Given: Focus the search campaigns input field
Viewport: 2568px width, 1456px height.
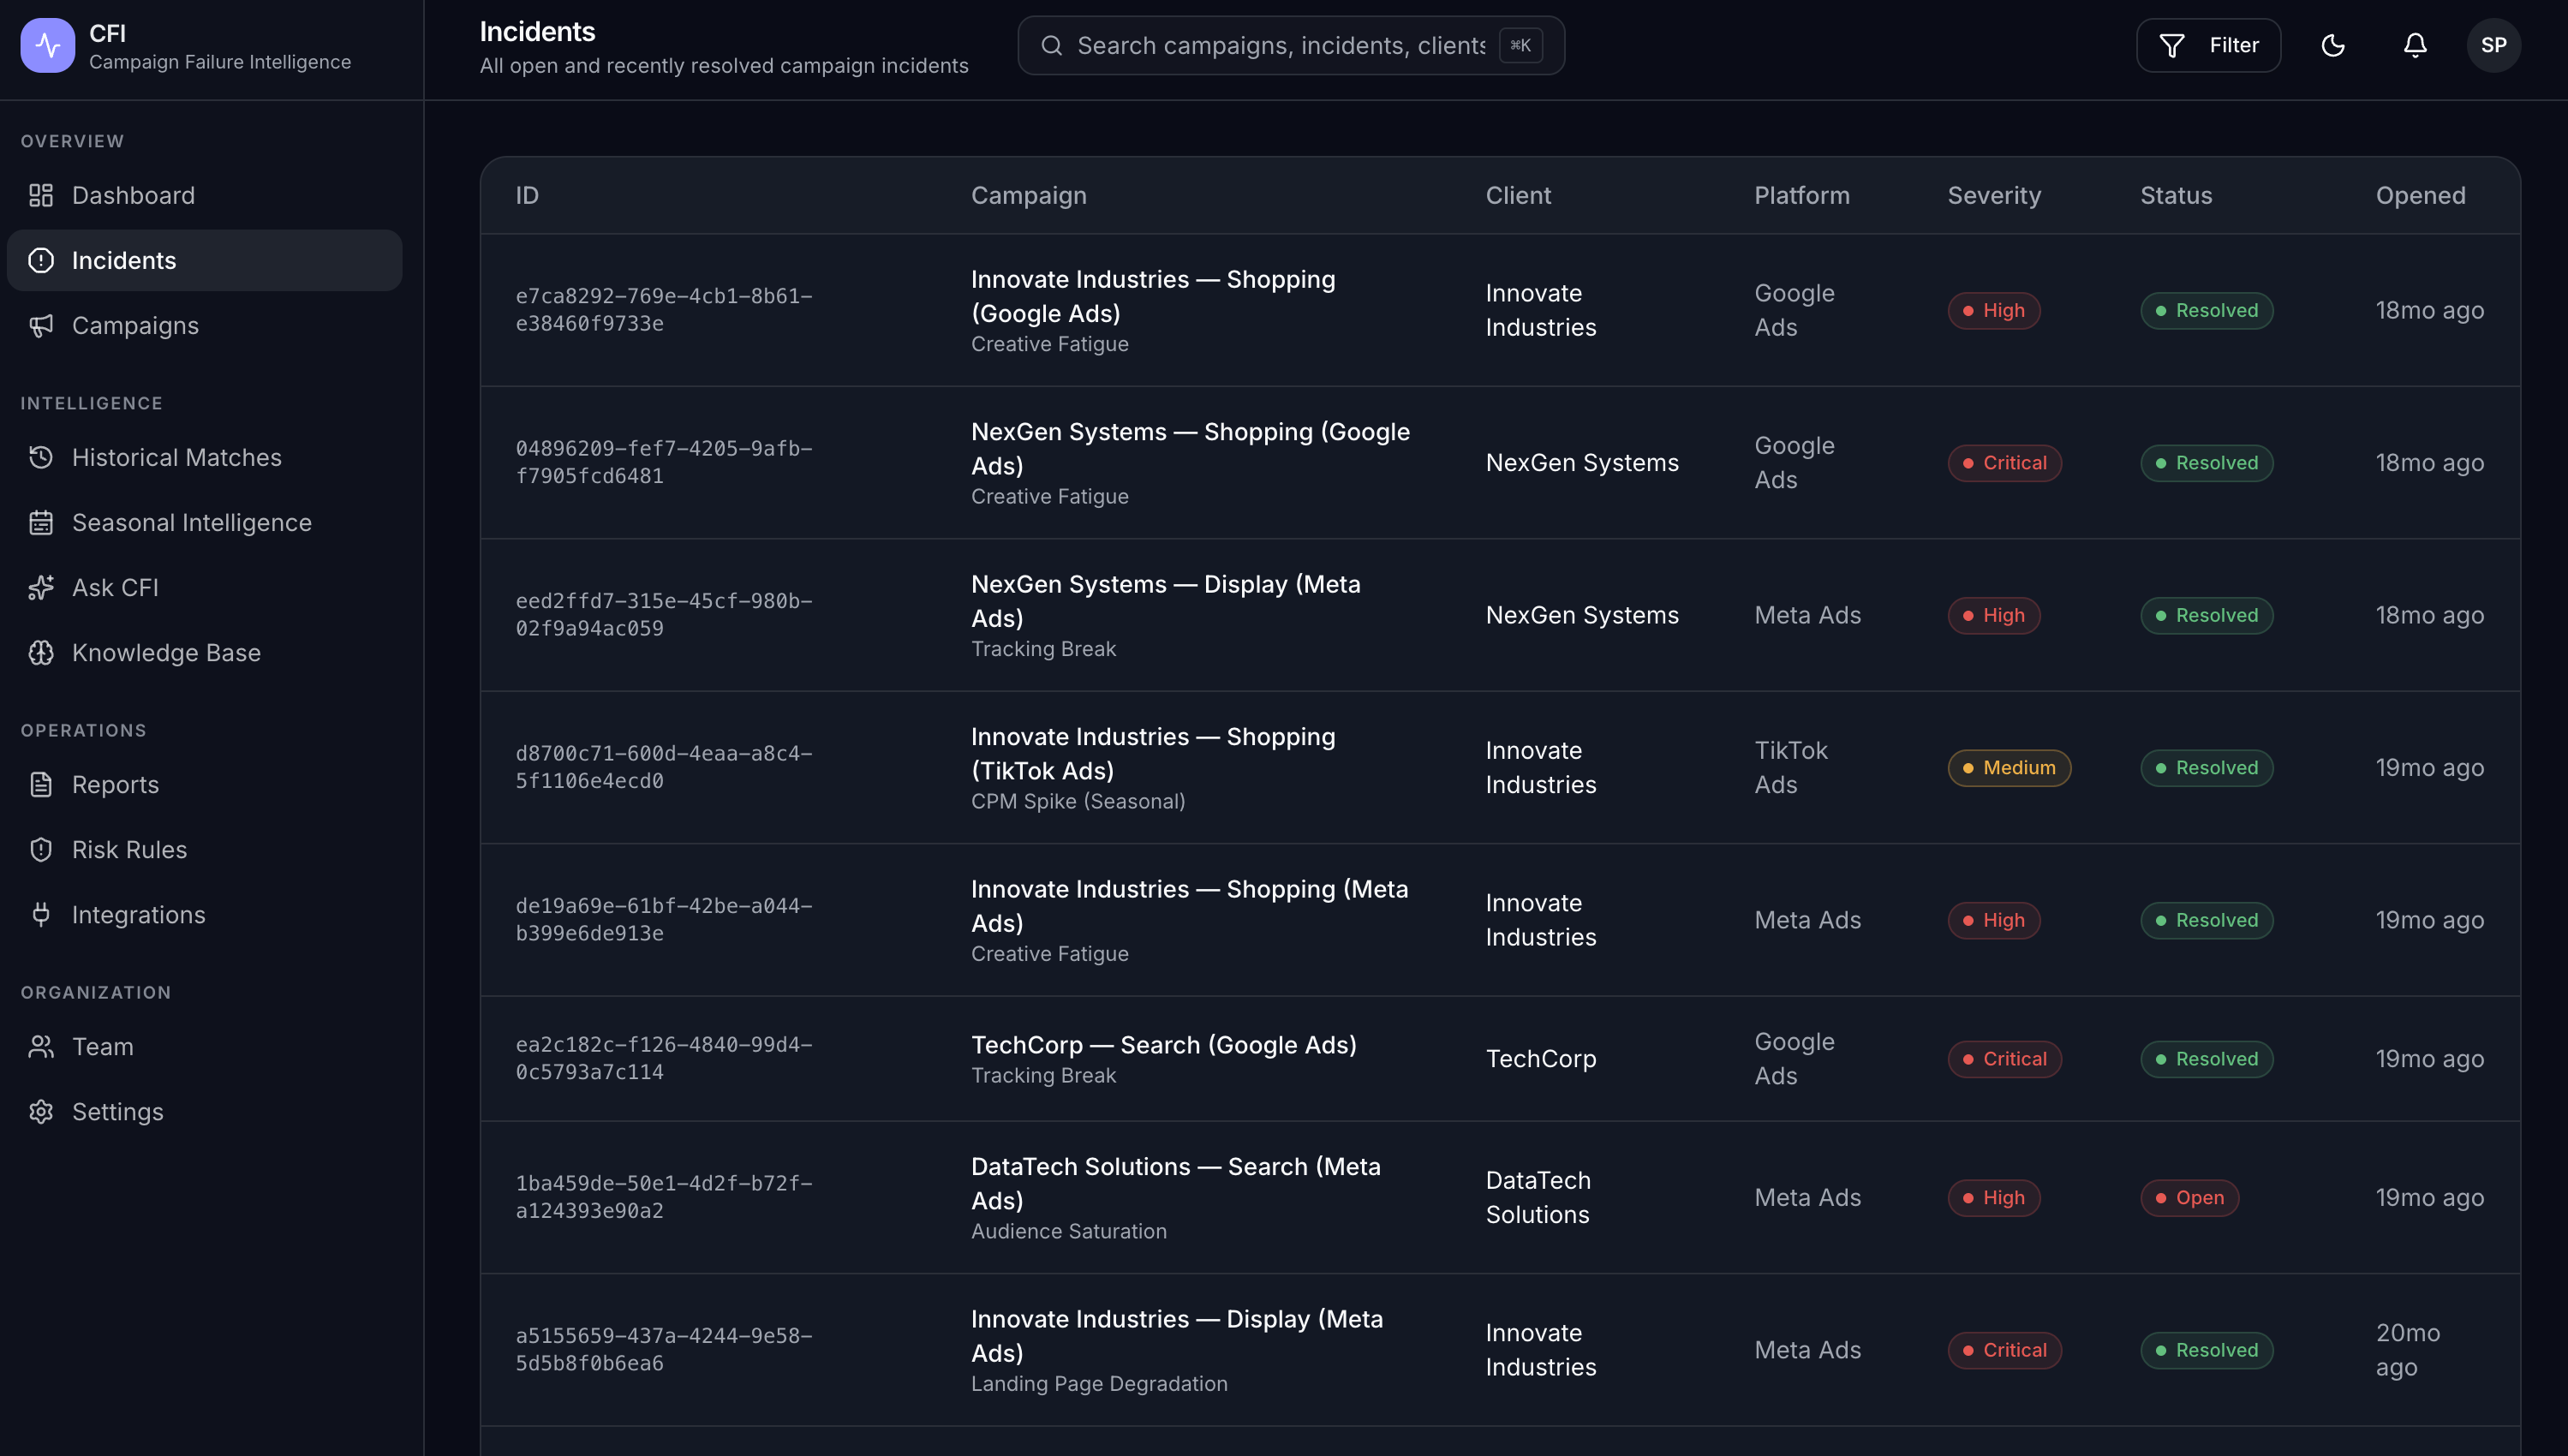Looking at the screenshot, I should [1291, 45].
